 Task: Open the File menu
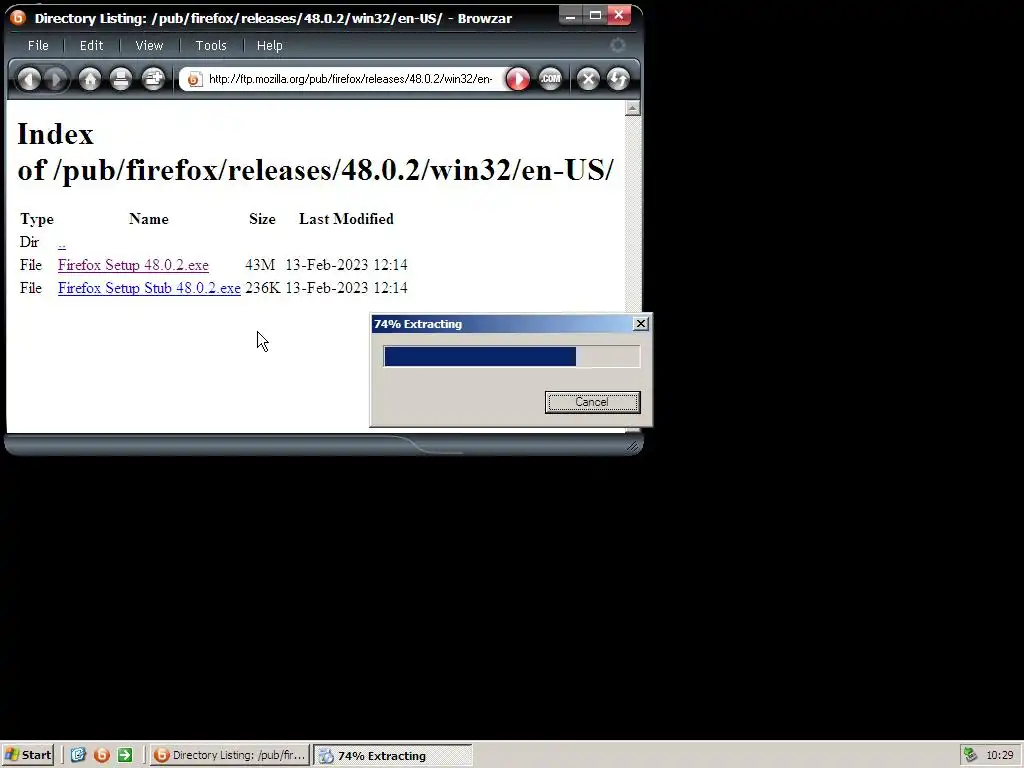point(38,46)
